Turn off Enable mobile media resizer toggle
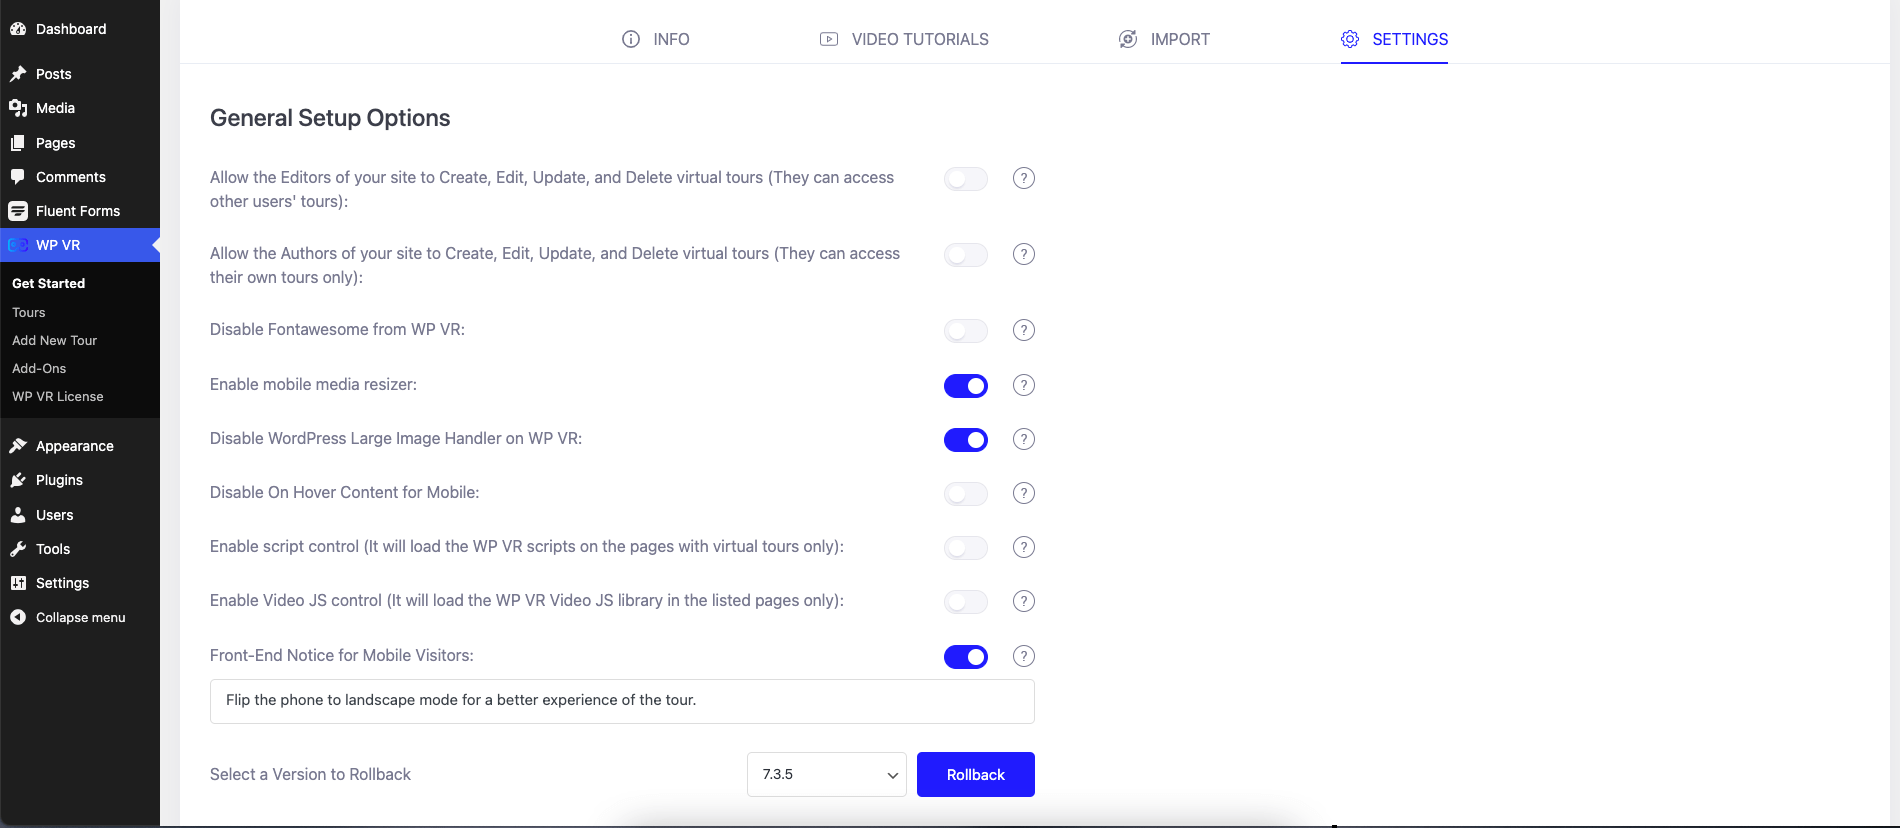 click(x=965, y=386)
